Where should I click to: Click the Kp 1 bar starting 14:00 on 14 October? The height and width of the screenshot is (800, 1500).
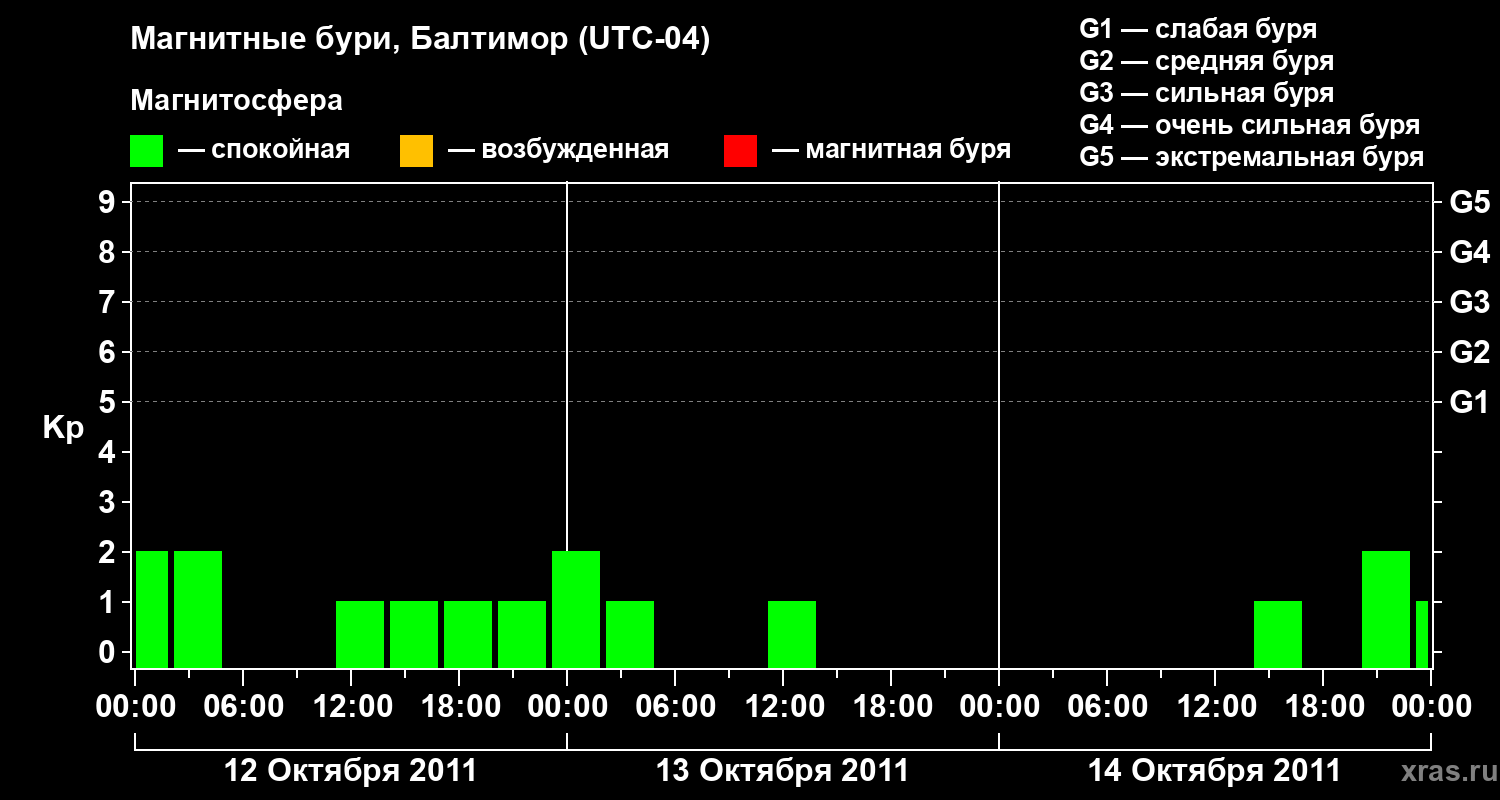(1278, 634)
